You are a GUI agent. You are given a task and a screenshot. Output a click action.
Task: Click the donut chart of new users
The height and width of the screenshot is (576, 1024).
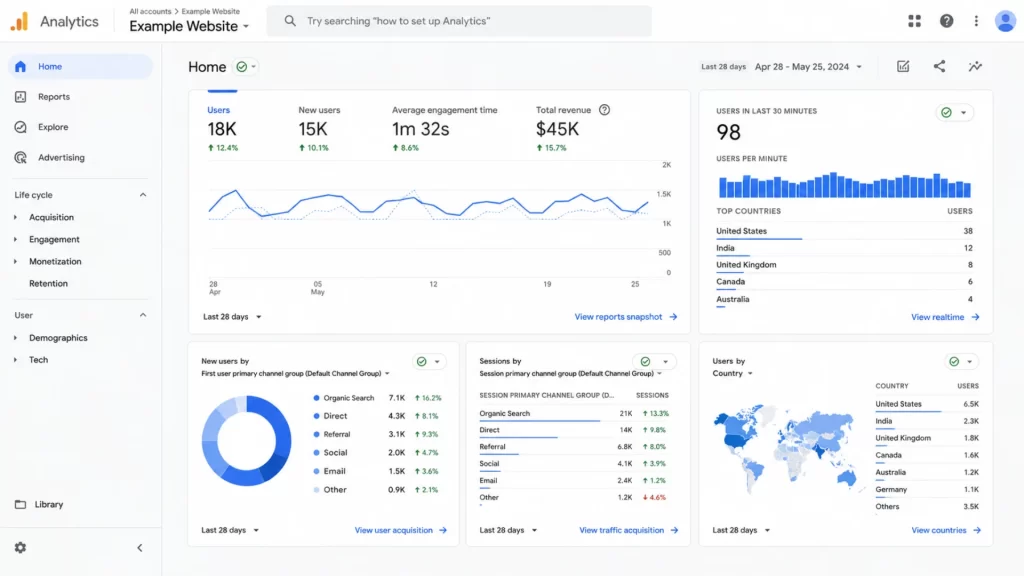click(247, 440)
